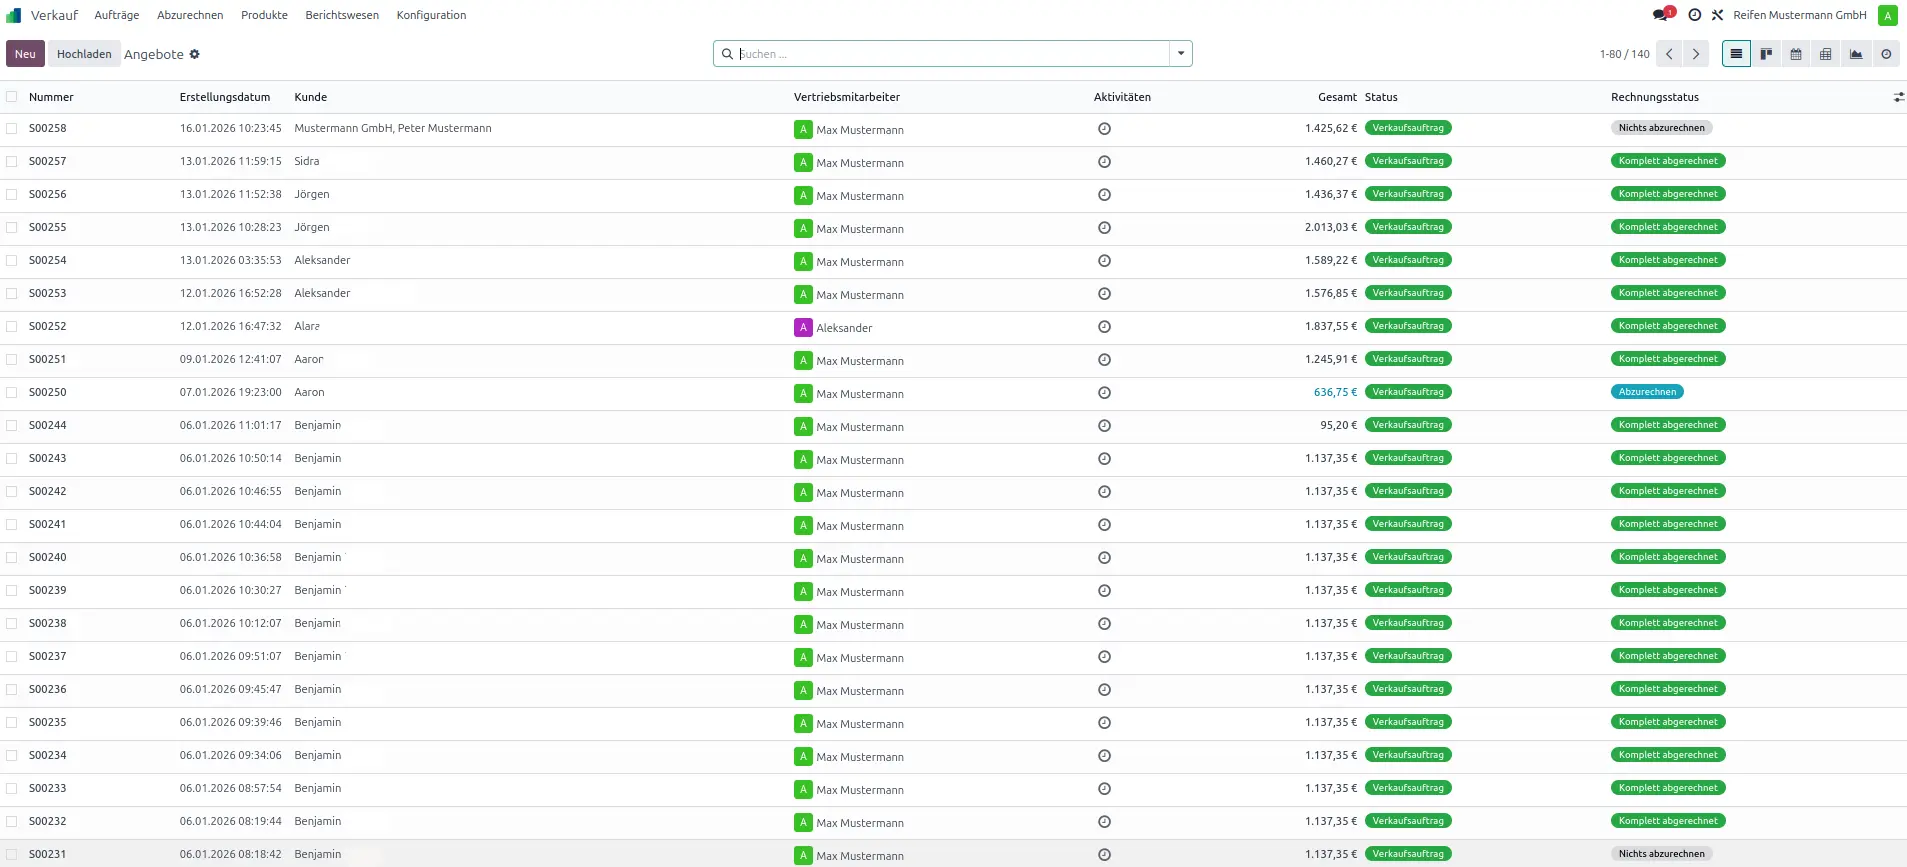Open the graph view

click(x=1856, y=54)
